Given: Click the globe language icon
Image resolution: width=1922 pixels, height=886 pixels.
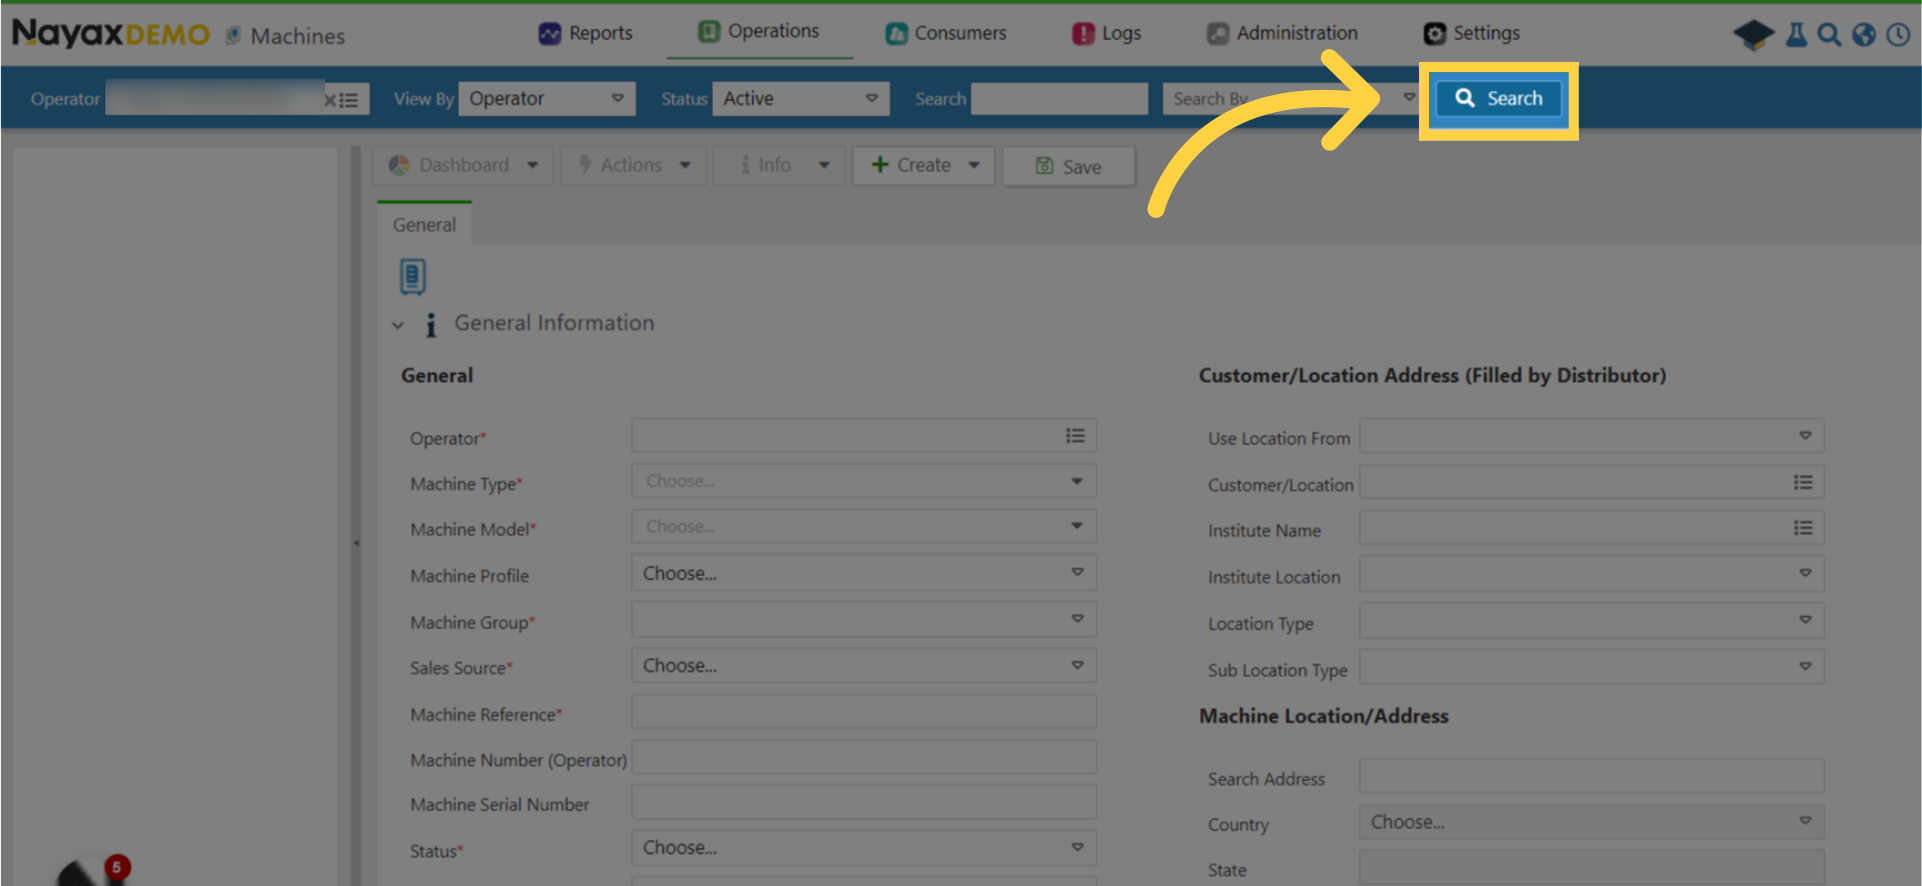Looking at the screenshot, I should tap(1864, 35).
